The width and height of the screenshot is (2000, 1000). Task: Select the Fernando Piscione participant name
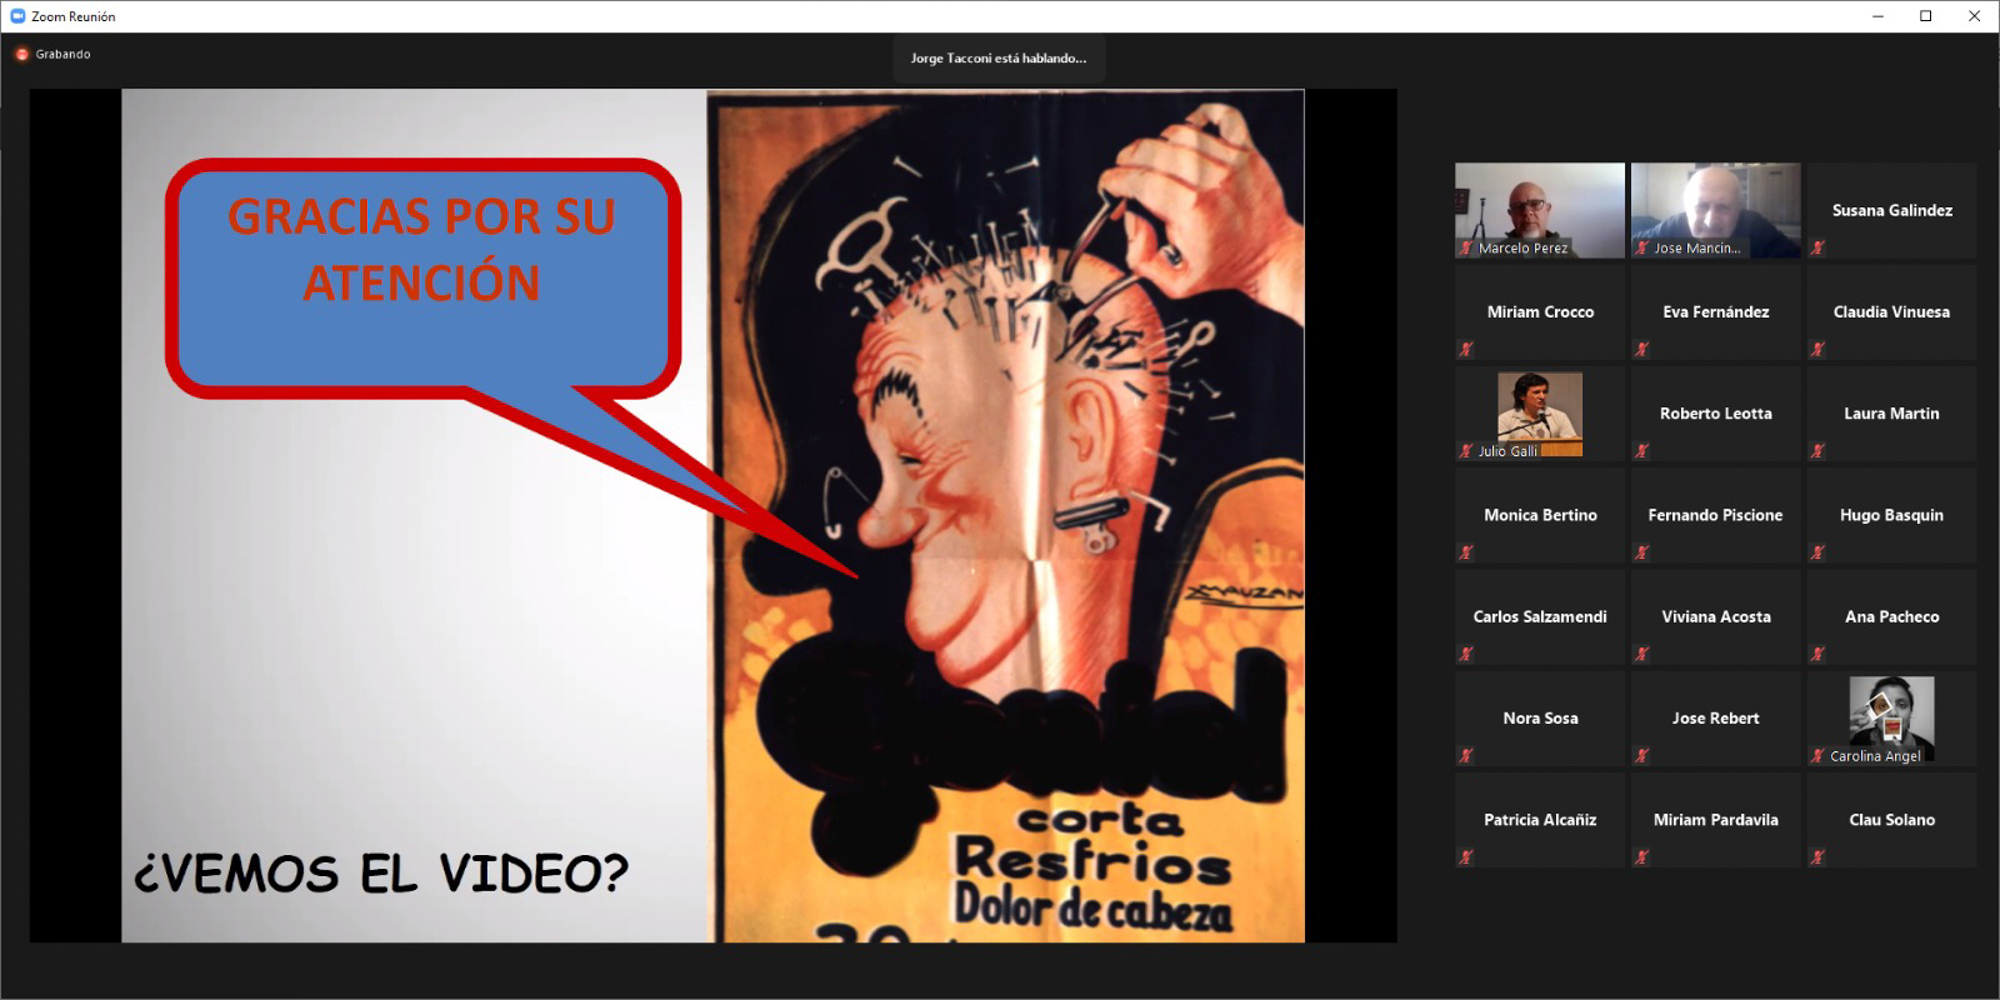point(1716,515)
